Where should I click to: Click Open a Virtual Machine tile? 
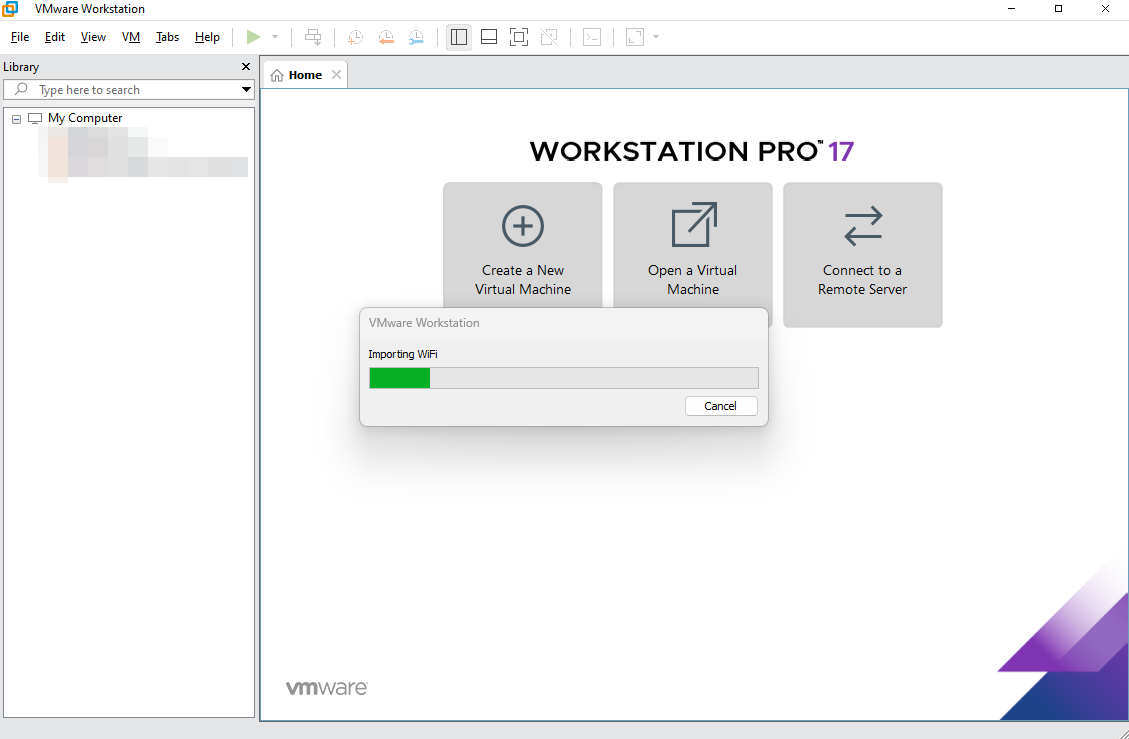coord(693,255)
